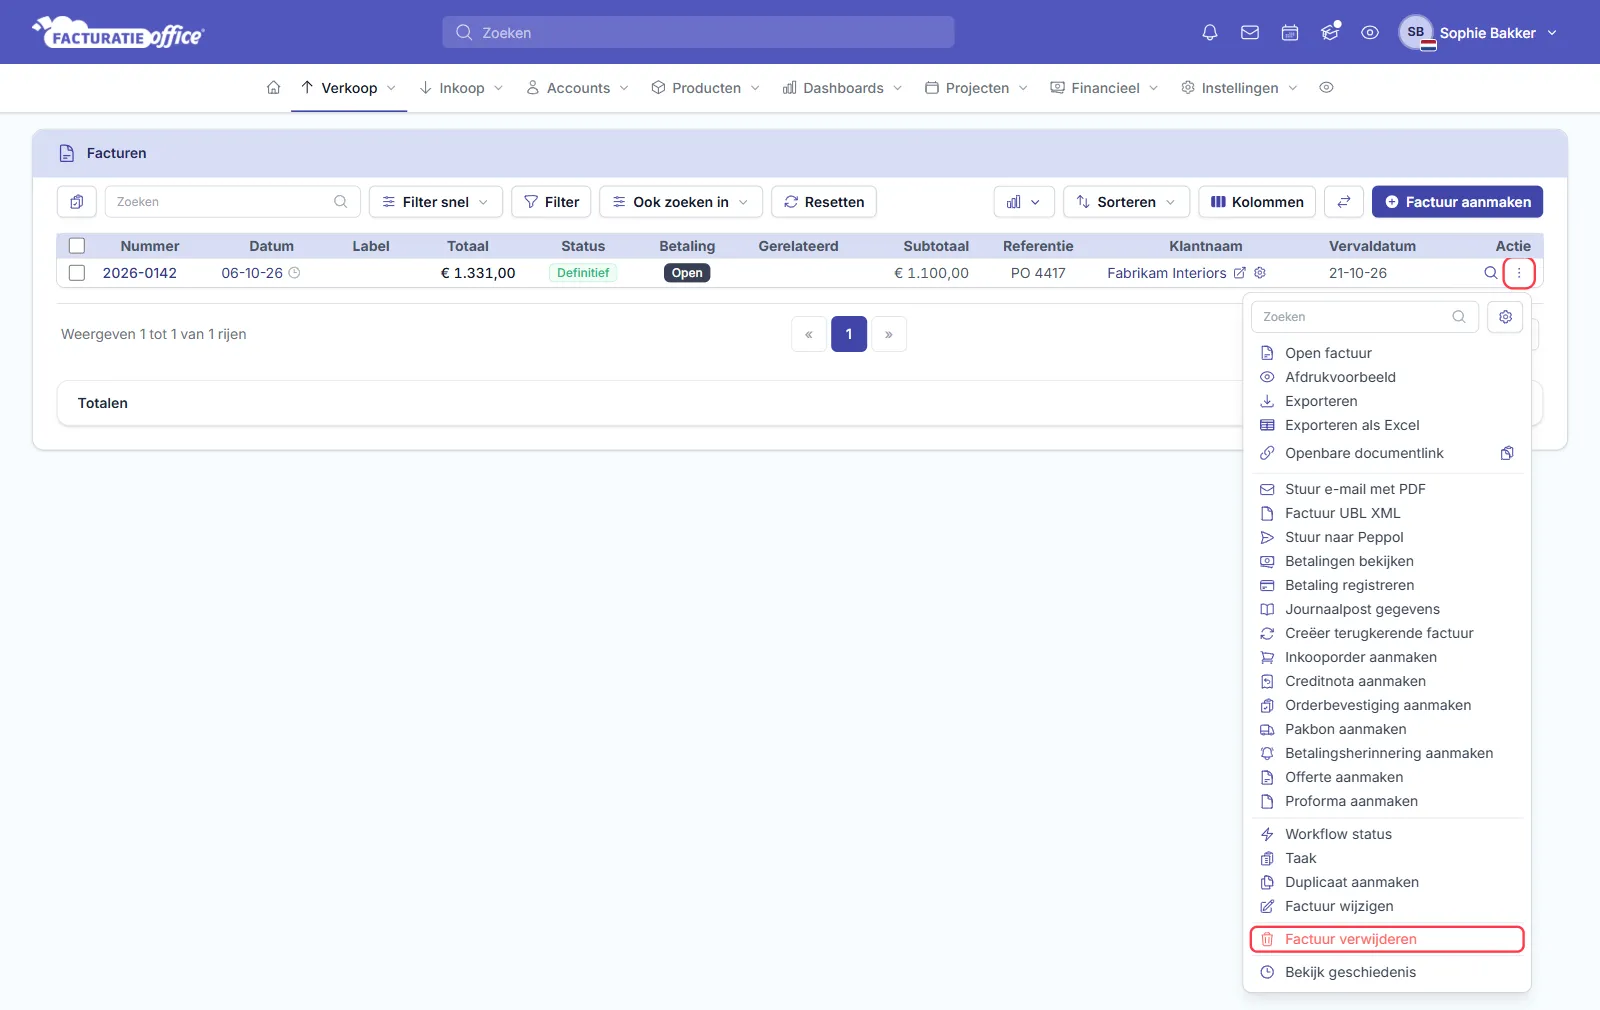This screenshot has width=1600, height=1010.
Task: Open the mail envelope icon in header
Action: [1250, 33]
